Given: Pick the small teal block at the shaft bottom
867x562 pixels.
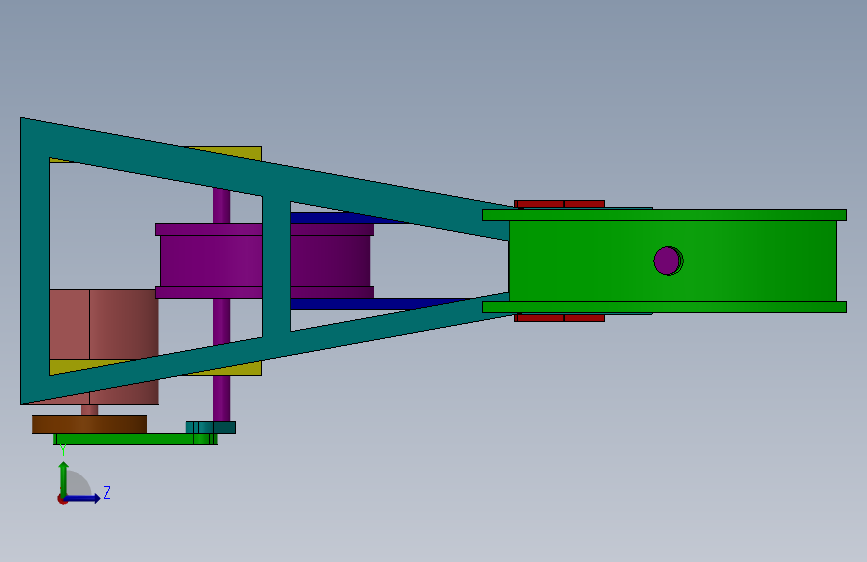Looking at the screenshot, I should (210, 427).
